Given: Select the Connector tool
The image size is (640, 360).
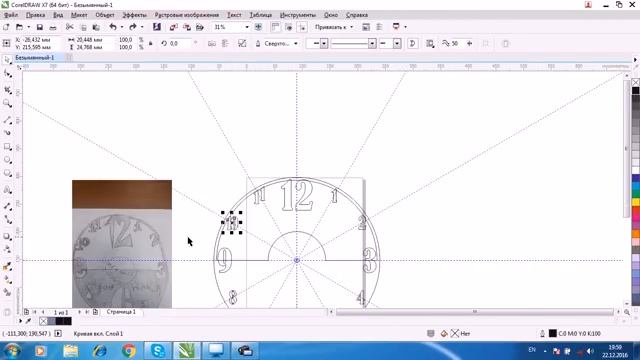Looking at the screenshot, I should coord(7,220).
